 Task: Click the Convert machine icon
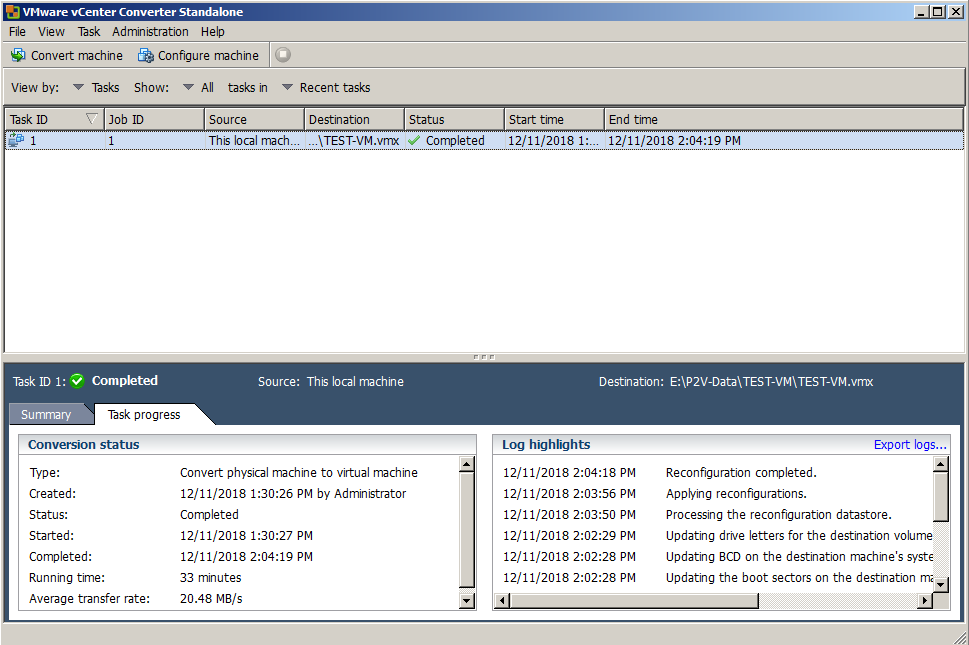click(x=18, y=56)
